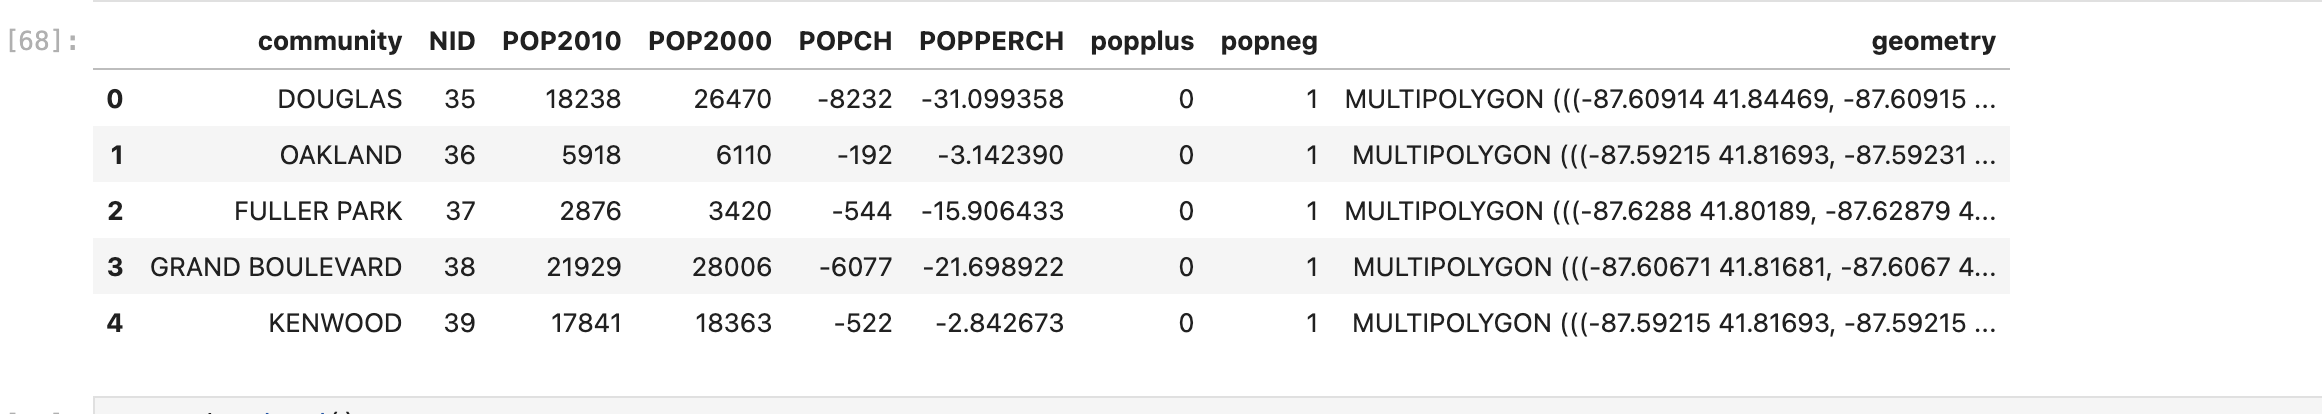The image size is (2322, 414).
Task: Click the community column header
Action: tap(329, 41)
